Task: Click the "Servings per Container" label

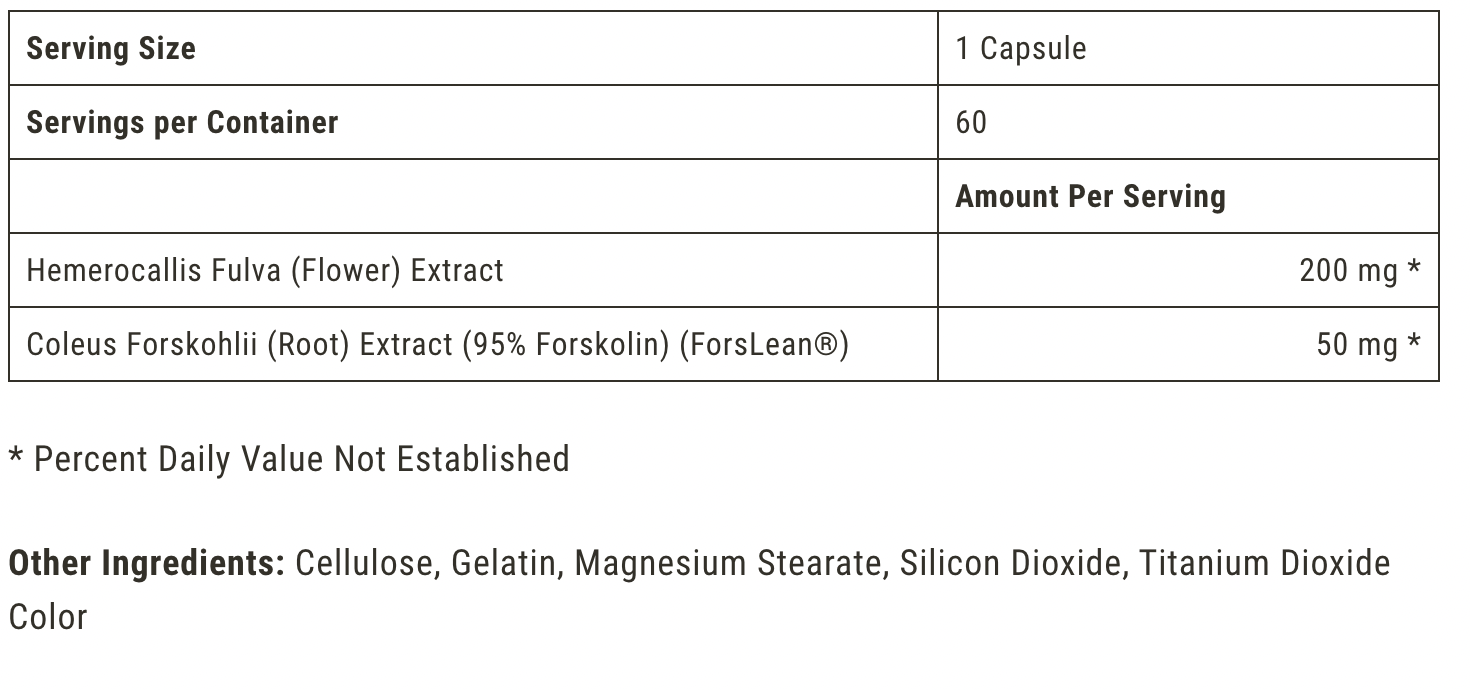Action: click(x=182, y=122)
